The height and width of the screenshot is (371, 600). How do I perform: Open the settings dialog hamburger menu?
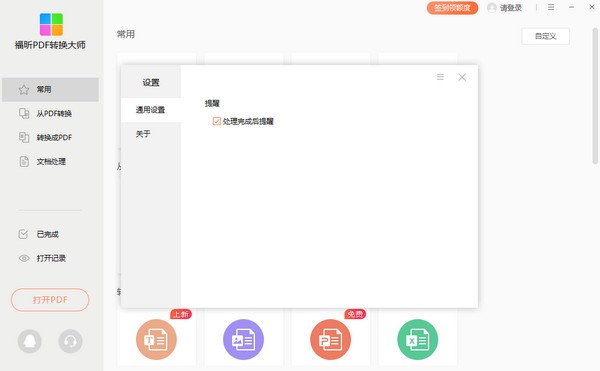pos(440,77)
